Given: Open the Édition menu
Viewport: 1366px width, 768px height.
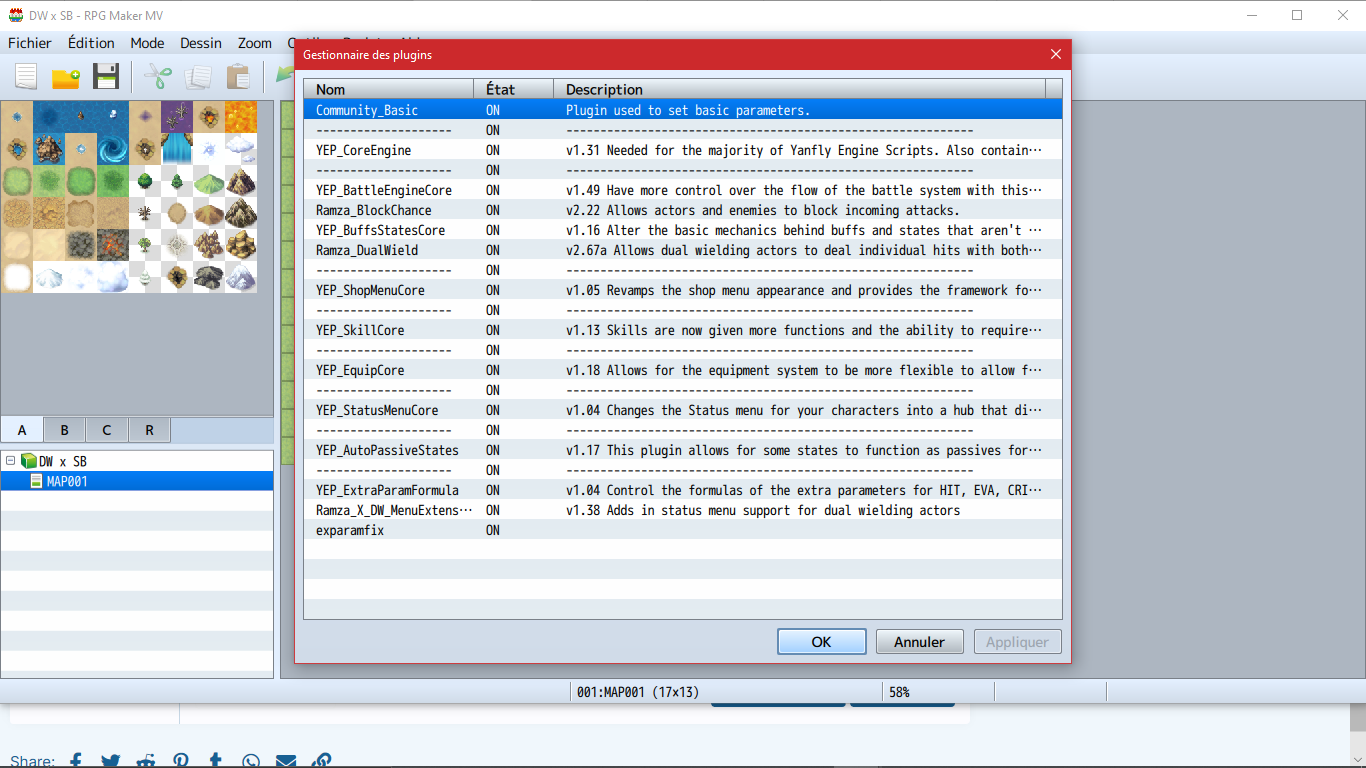Looking at the screenshot, I should (x=91, y=43).
